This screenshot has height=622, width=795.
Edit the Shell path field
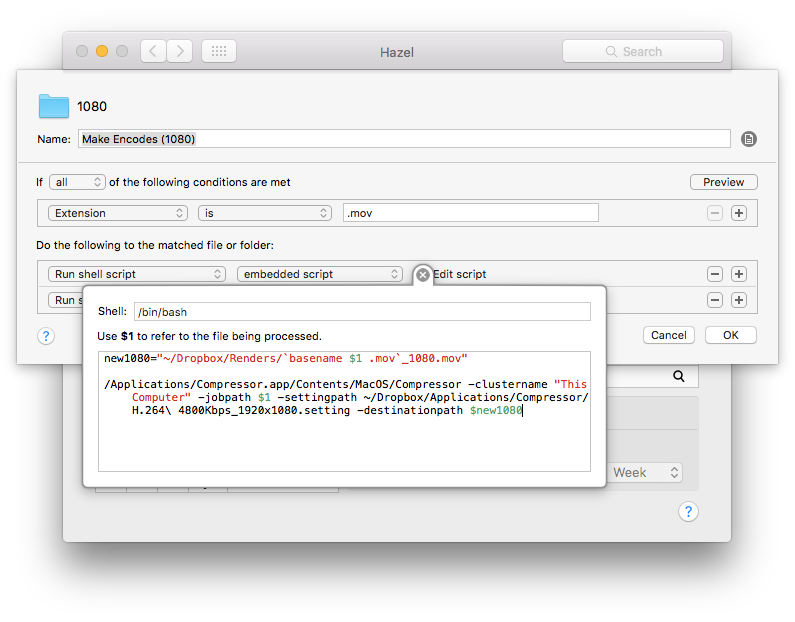pyautogui.click(x=362, y=312)
